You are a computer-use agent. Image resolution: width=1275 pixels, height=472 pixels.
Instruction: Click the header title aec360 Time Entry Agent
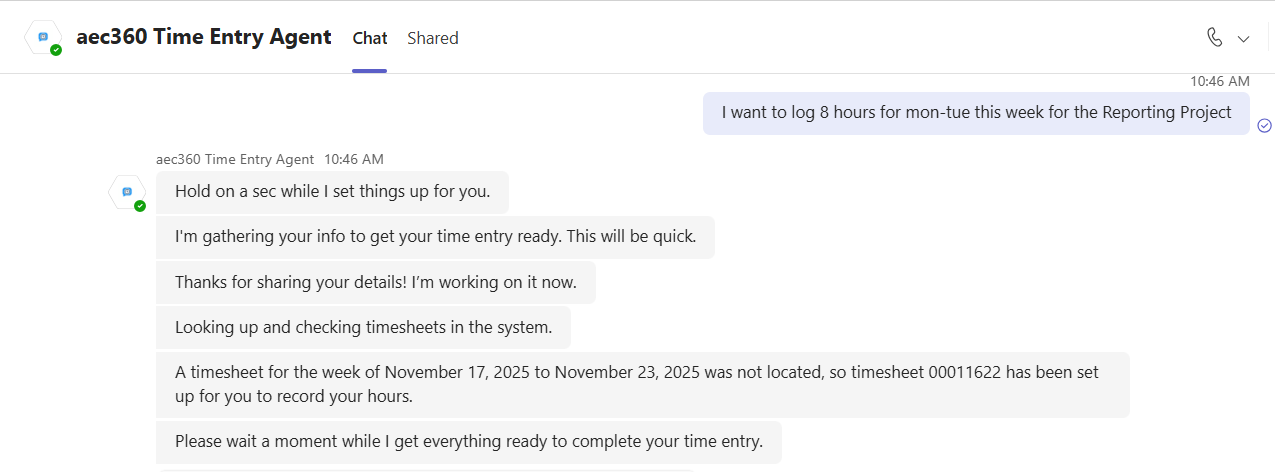(x=203, y=37)
